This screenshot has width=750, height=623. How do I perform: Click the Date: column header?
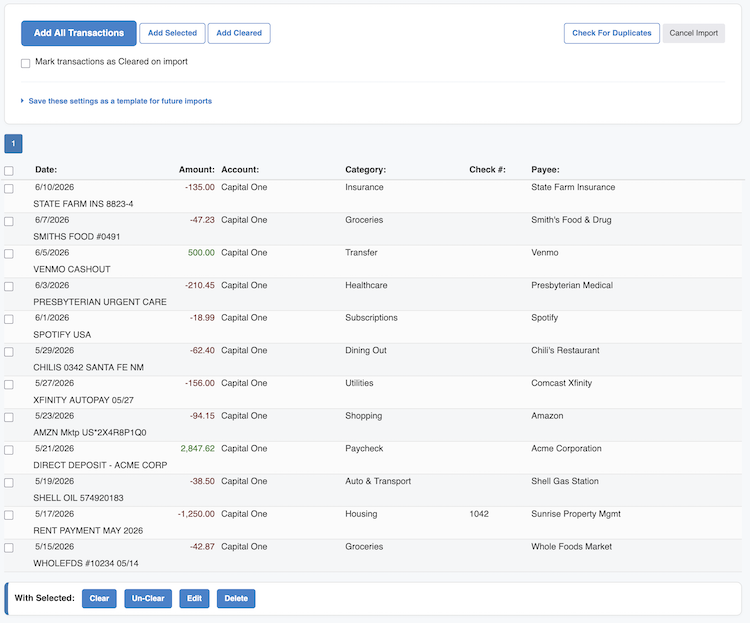46,169
